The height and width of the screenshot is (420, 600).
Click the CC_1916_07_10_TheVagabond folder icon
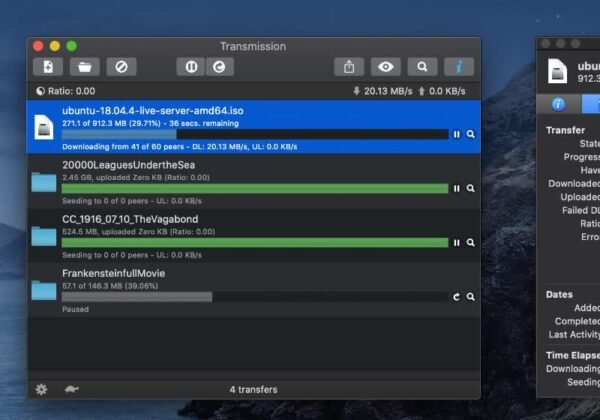coord(44,236)
